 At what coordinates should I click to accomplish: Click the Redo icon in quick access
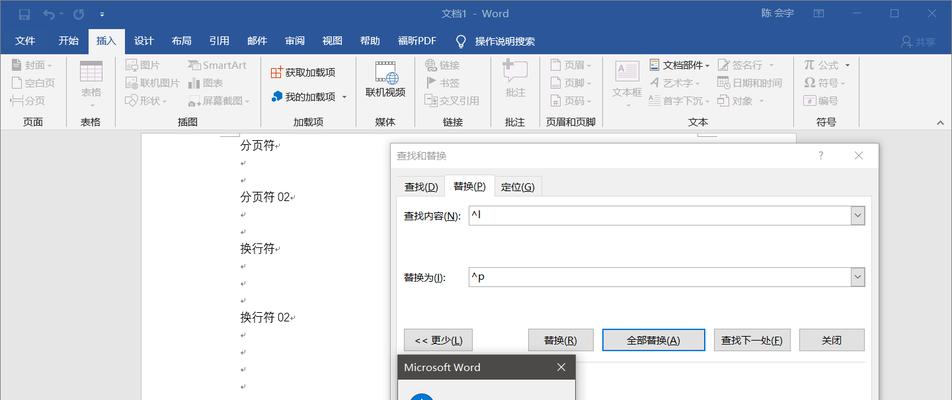[x=78, y=13]
